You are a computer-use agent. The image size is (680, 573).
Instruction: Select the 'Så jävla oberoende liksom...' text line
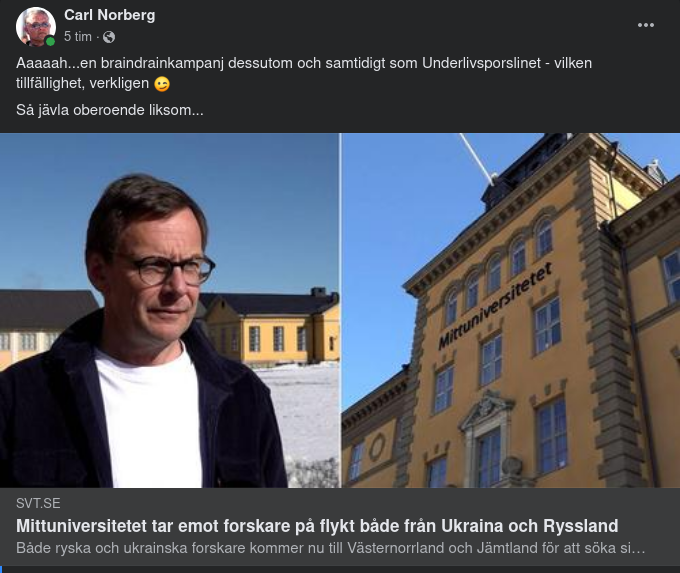coord(110,110)
